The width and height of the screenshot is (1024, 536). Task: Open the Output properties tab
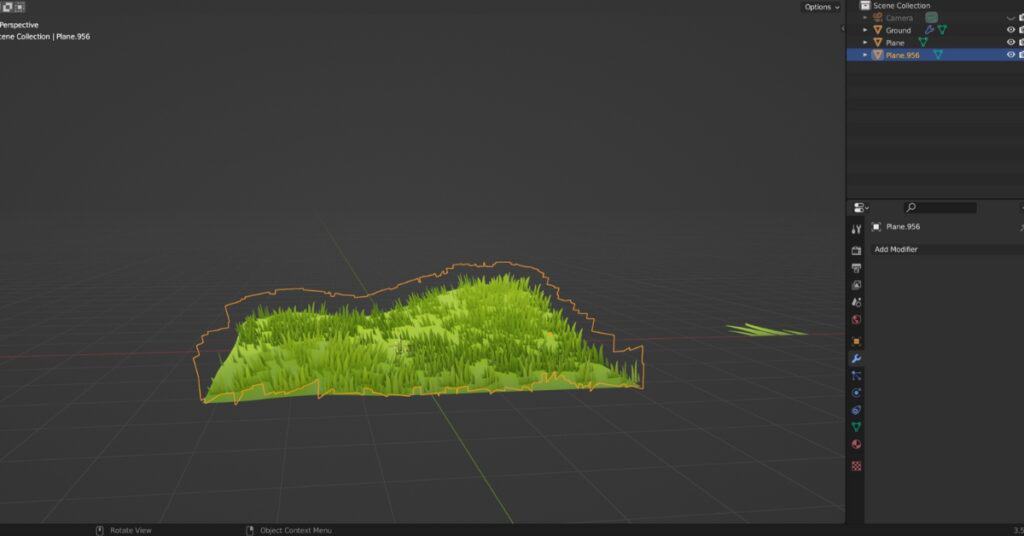856,268
